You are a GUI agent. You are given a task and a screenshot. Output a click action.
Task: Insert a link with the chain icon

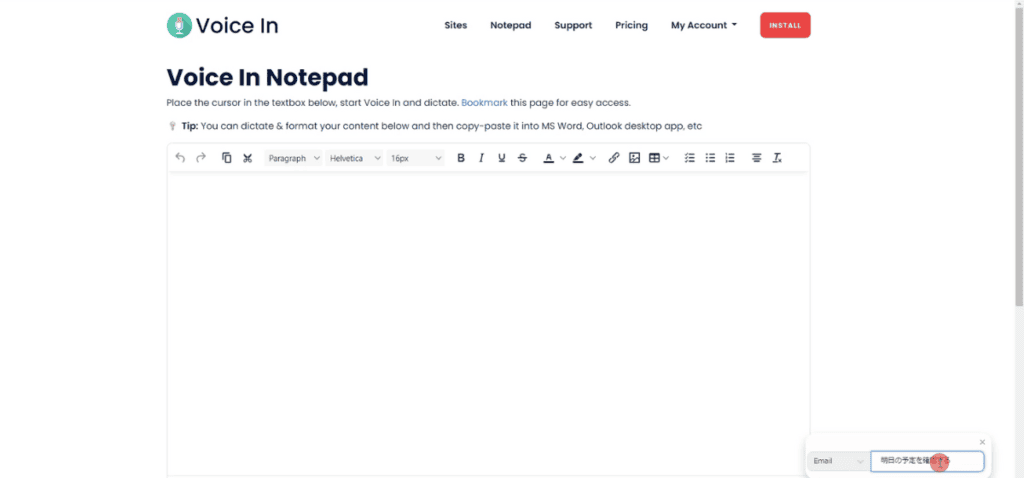pos(614,157)
